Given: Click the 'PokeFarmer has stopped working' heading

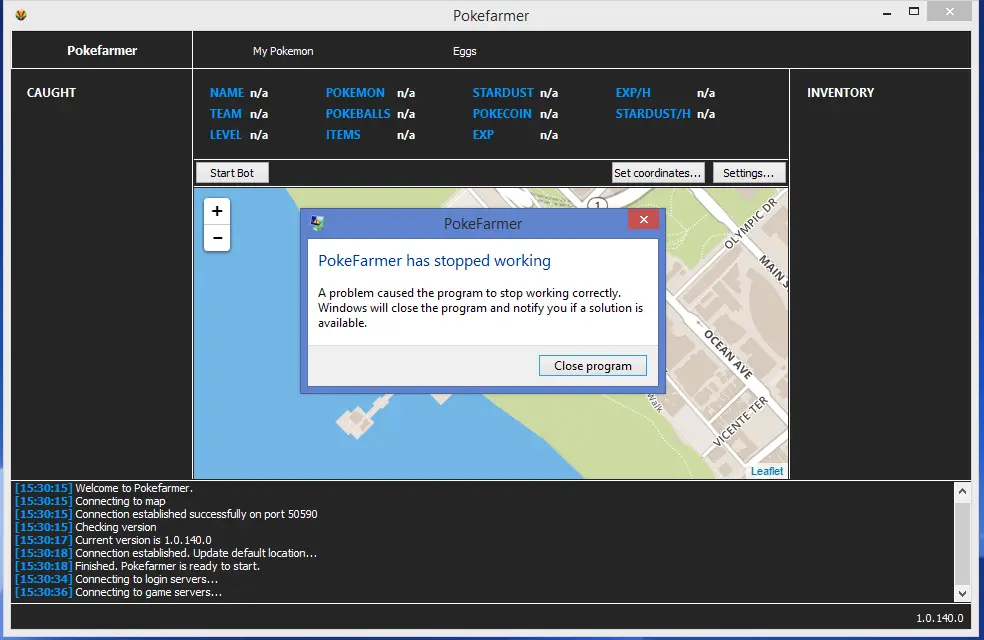Looking at the screenshot, I should (434, 260).
